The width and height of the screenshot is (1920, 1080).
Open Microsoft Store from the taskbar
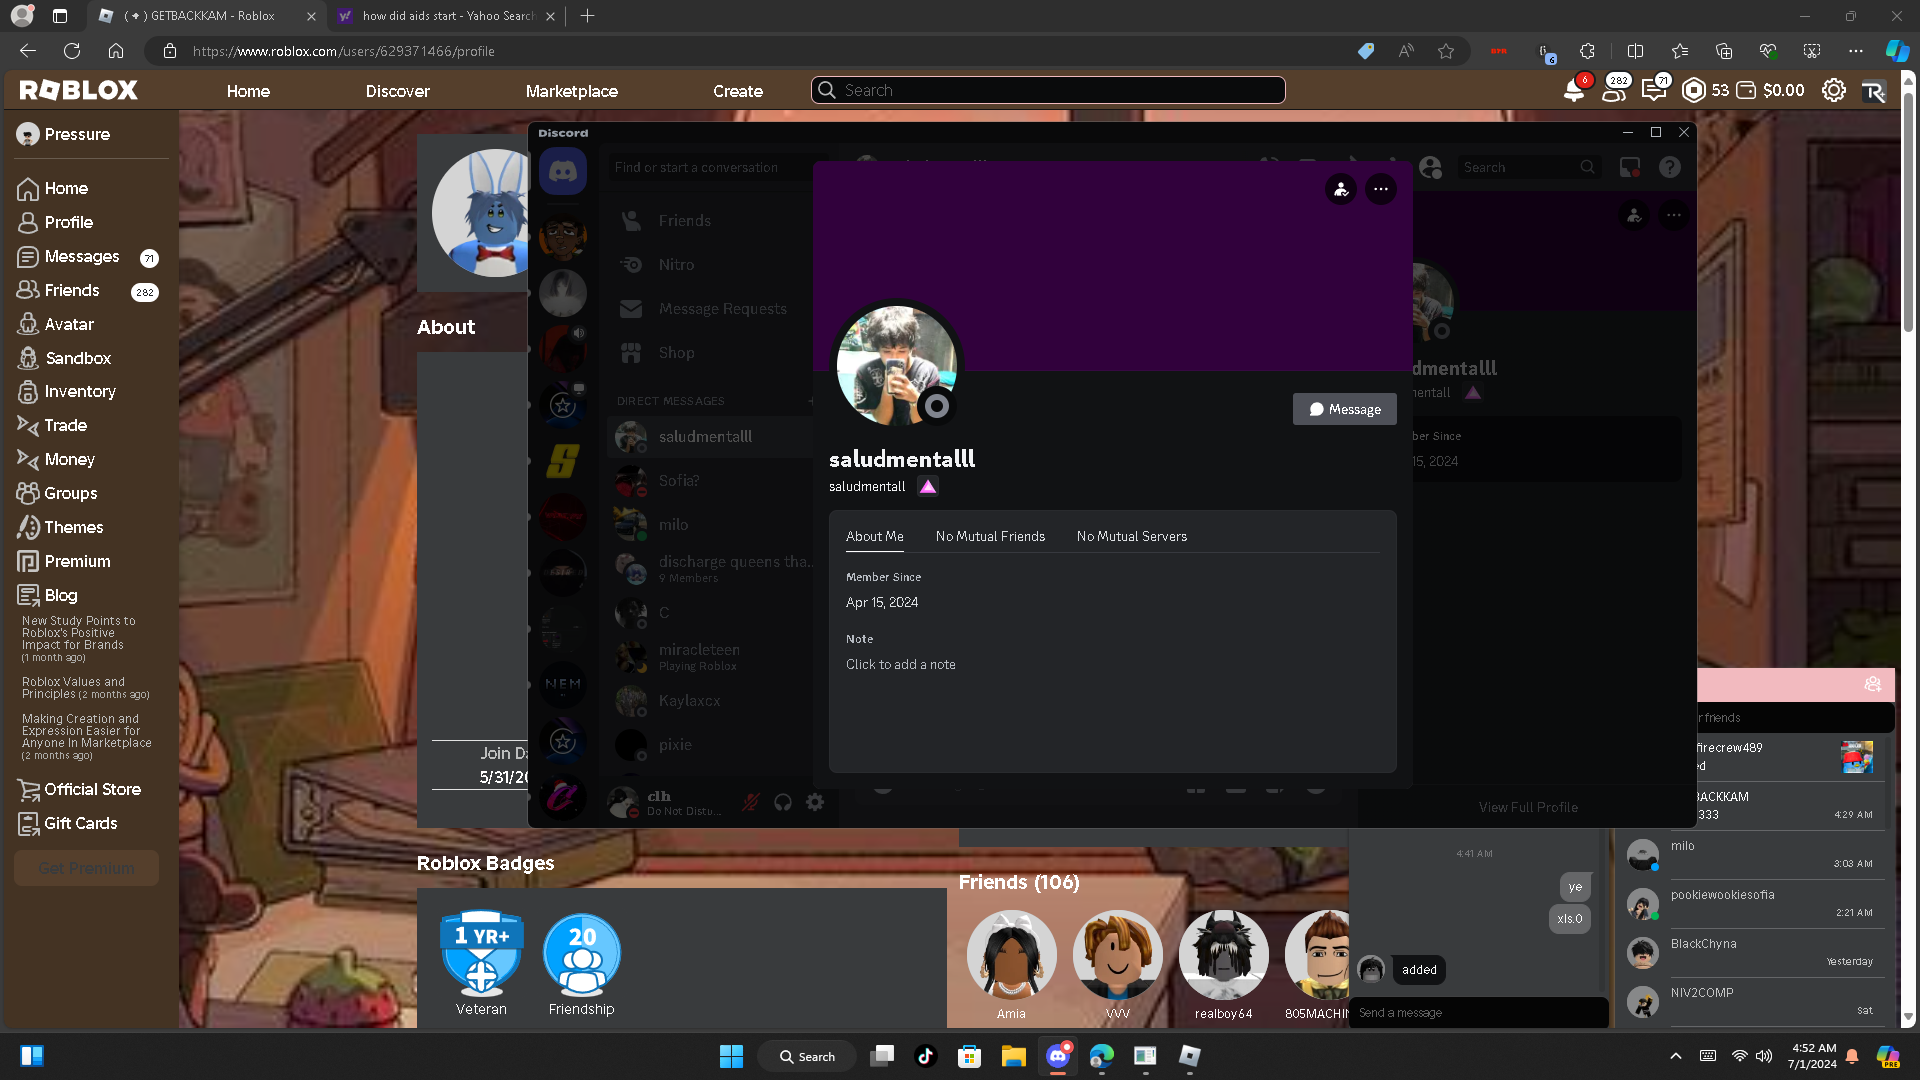tap(969, 1056)
